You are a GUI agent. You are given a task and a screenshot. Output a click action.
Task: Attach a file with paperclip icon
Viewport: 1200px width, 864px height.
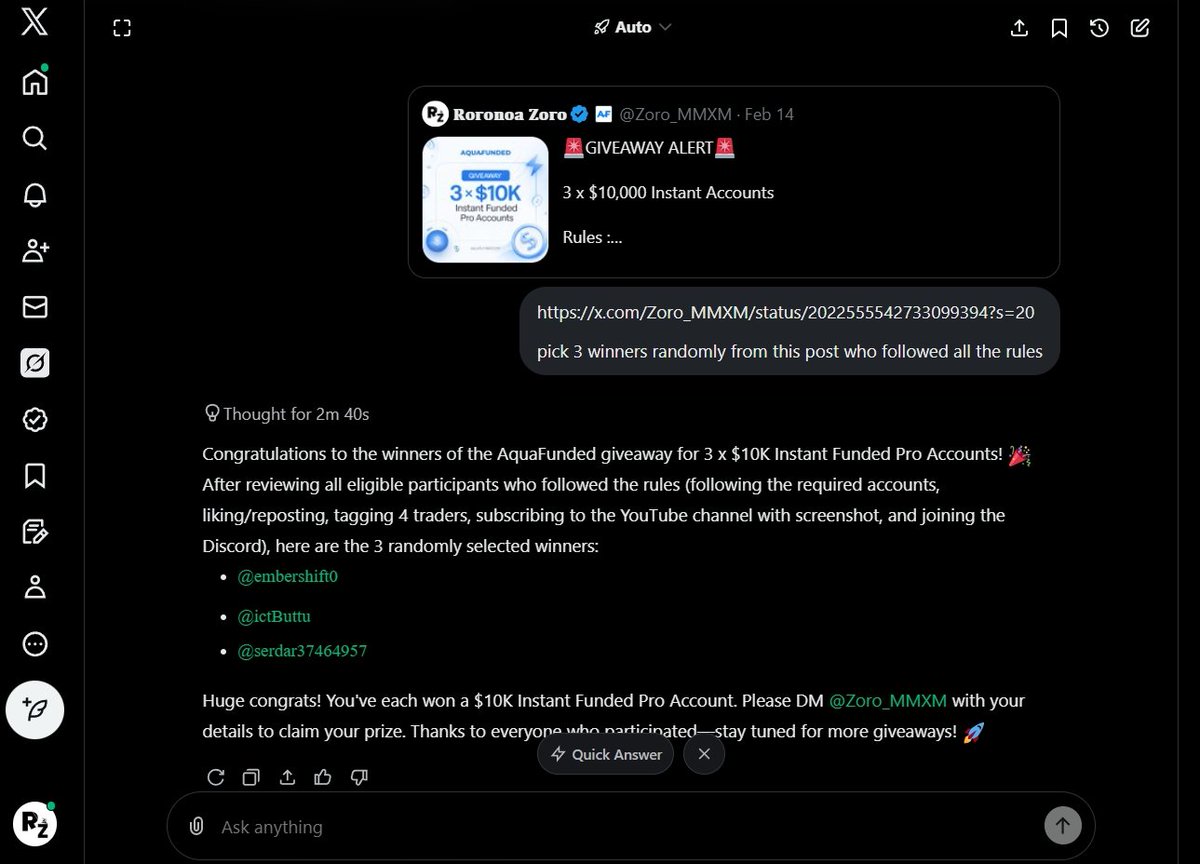tap(197, 826)
